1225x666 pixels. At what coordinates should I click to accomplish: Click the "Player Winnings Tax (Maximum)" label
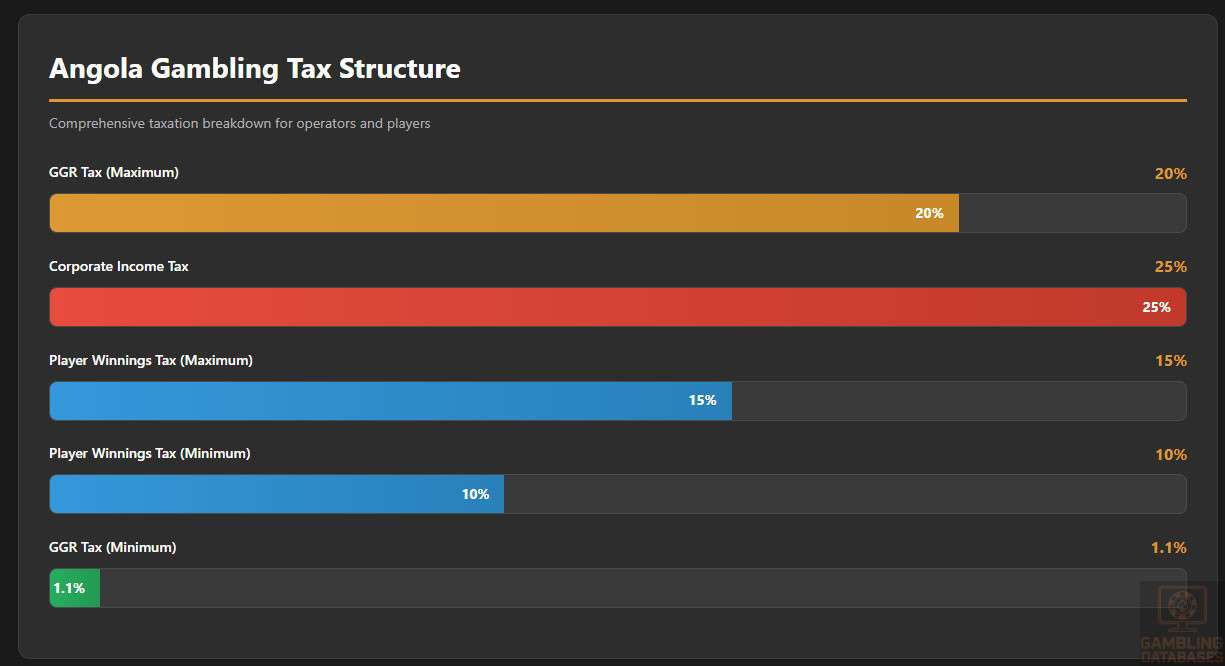[151, 360]
